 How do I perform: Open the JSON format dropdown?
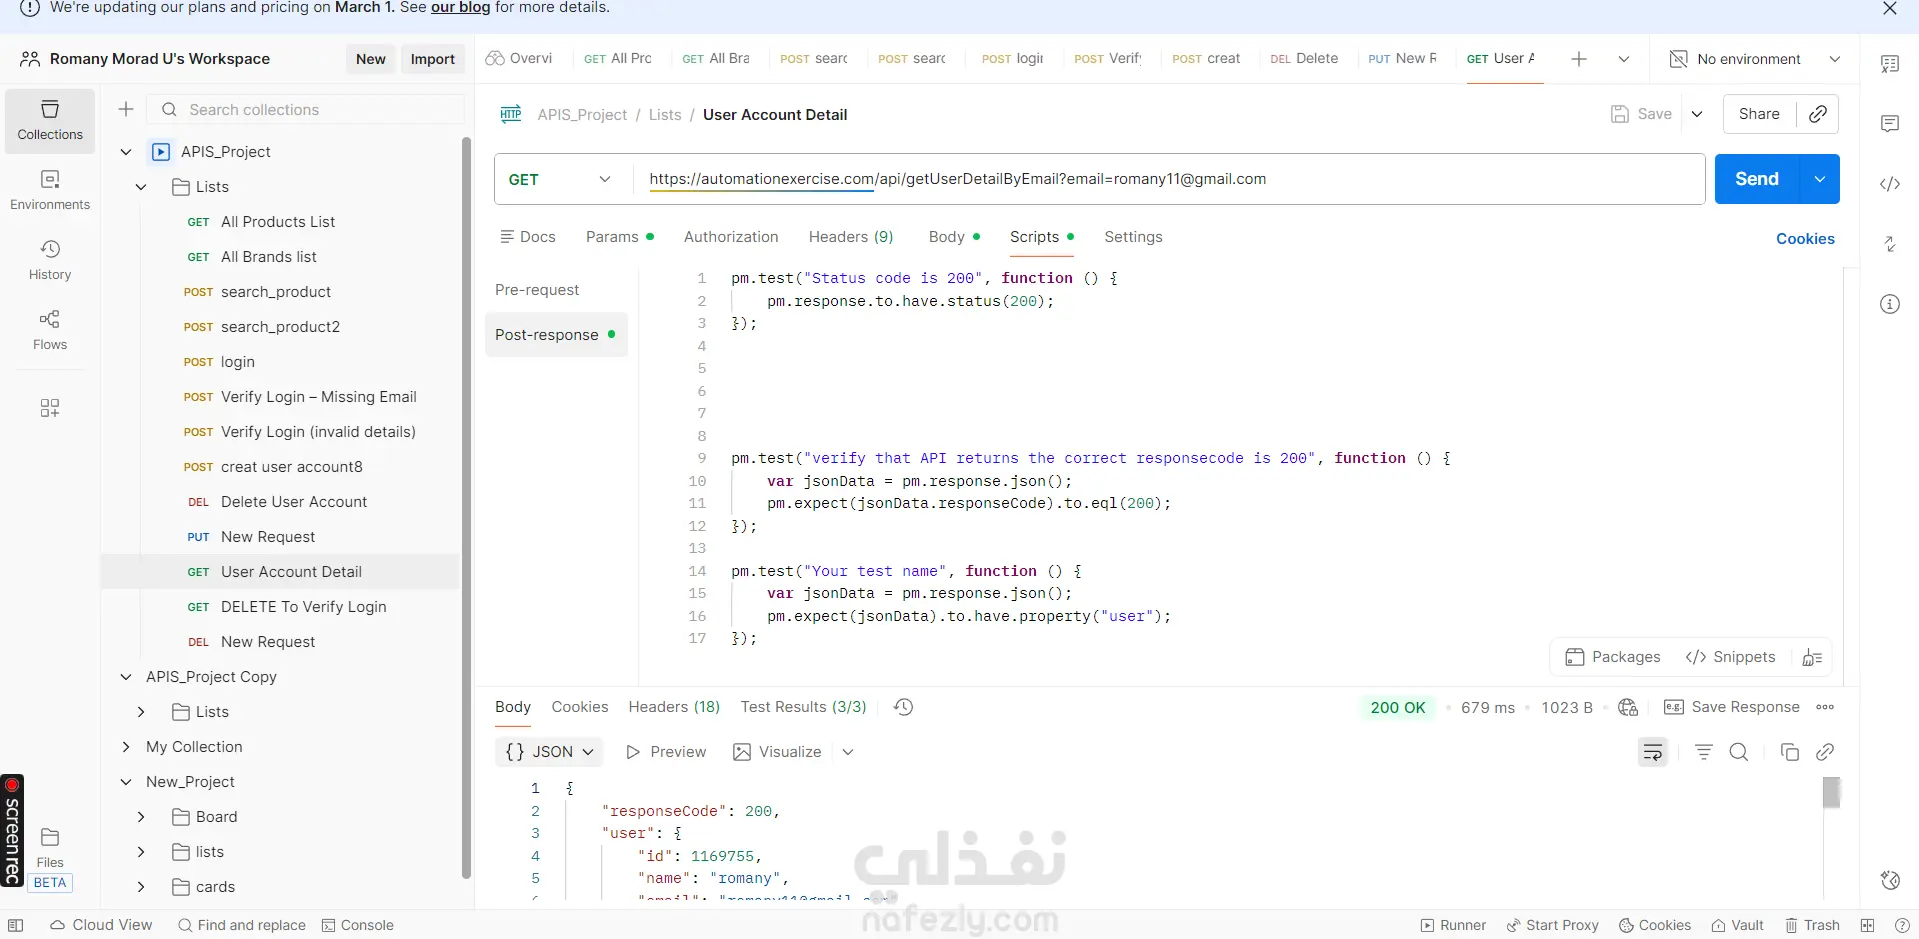pyautogui.click(x=549, y=752)
